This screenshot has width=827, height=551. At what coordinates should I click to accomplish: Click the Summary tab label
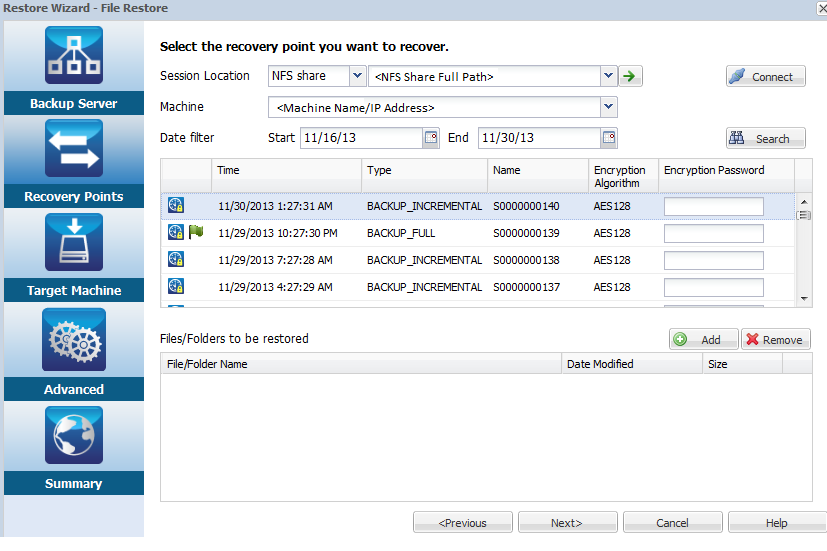pyautogui.click(x=73, y=484)
